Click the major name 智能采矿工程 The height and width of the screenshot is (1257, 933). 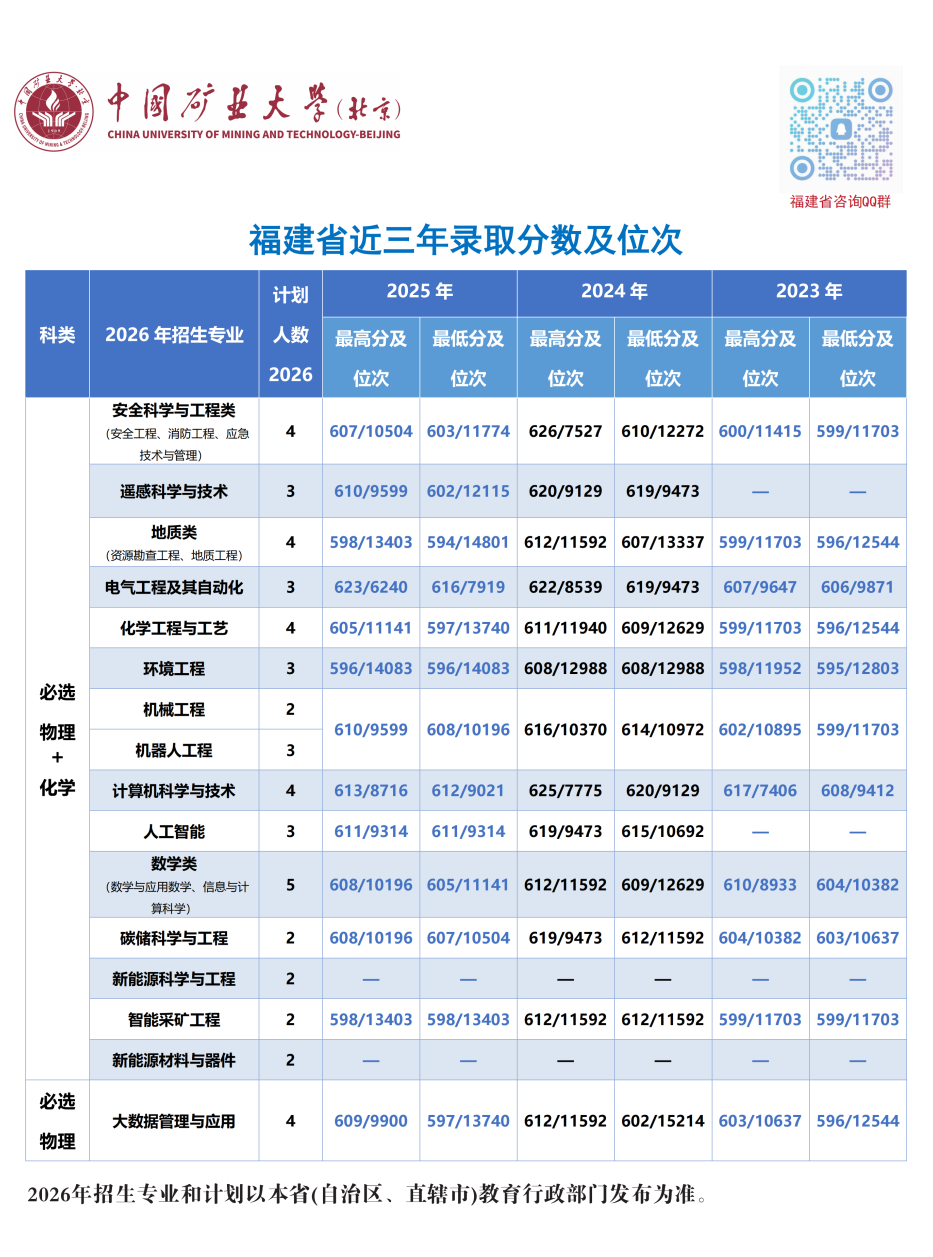(174, 1020)
